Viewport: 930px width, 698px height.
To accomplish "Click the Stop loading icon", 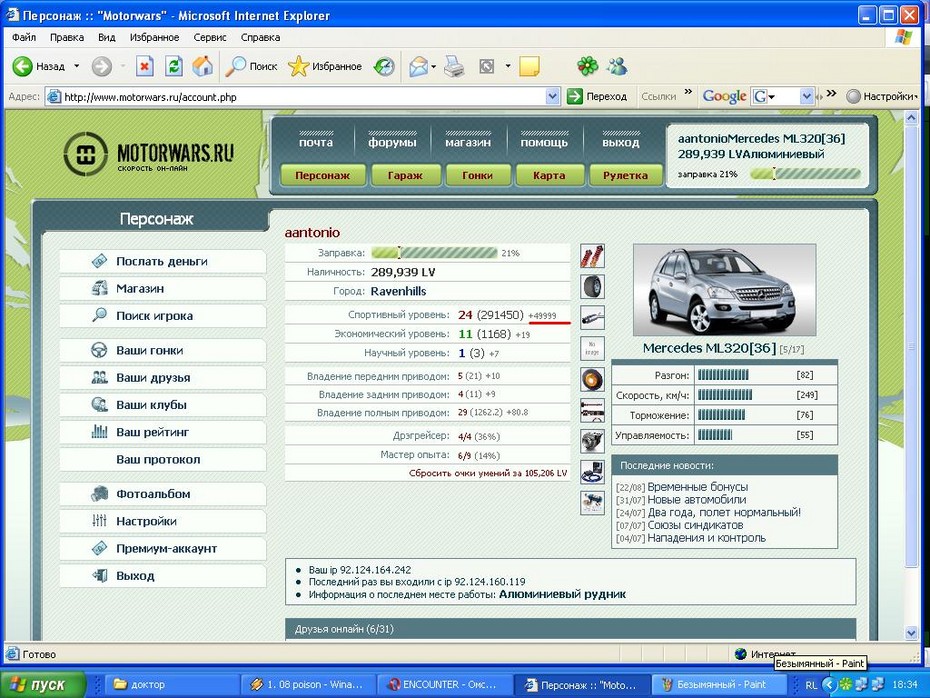I will [144, 66].
